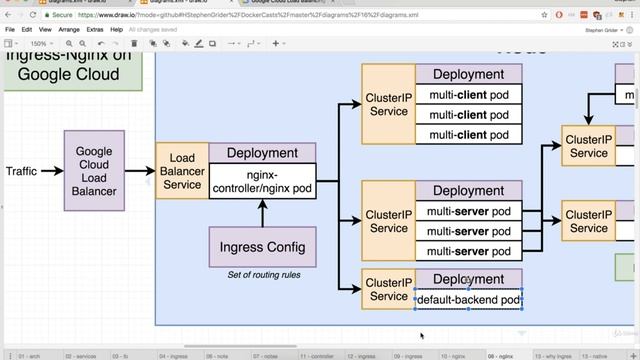Screen dimensions: 640x360
Task: Open the connection arrow style dropdown
Action: [234, 43]
